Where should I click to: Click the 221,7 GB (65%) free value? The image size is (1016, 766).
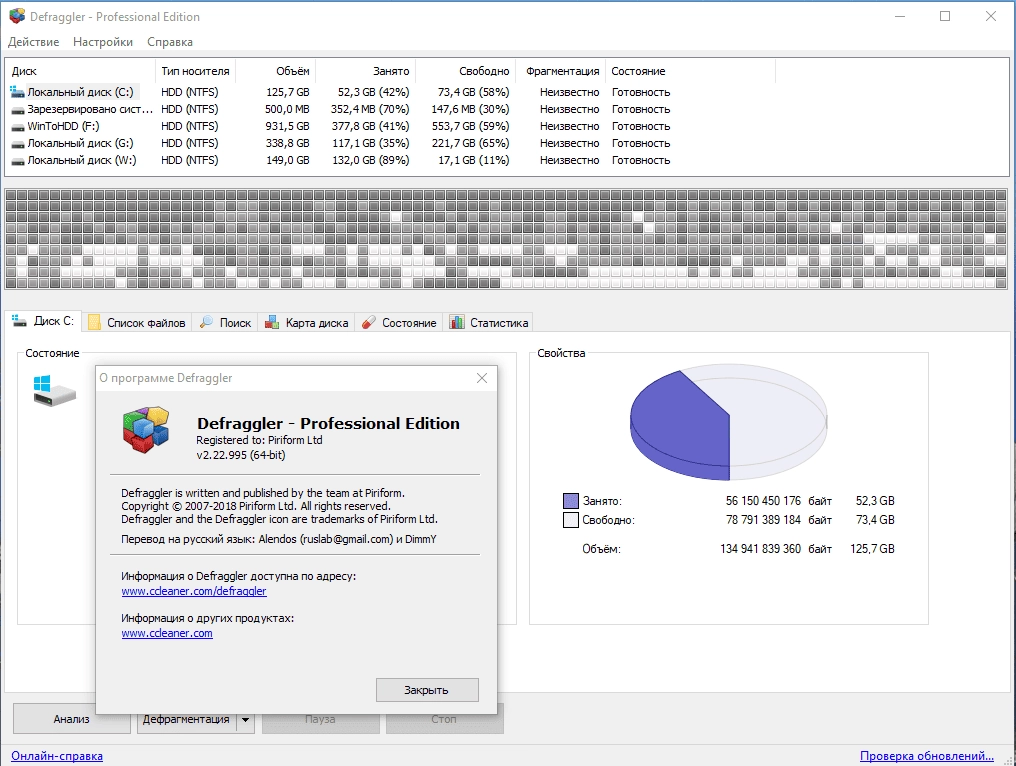tap(470, 143)
